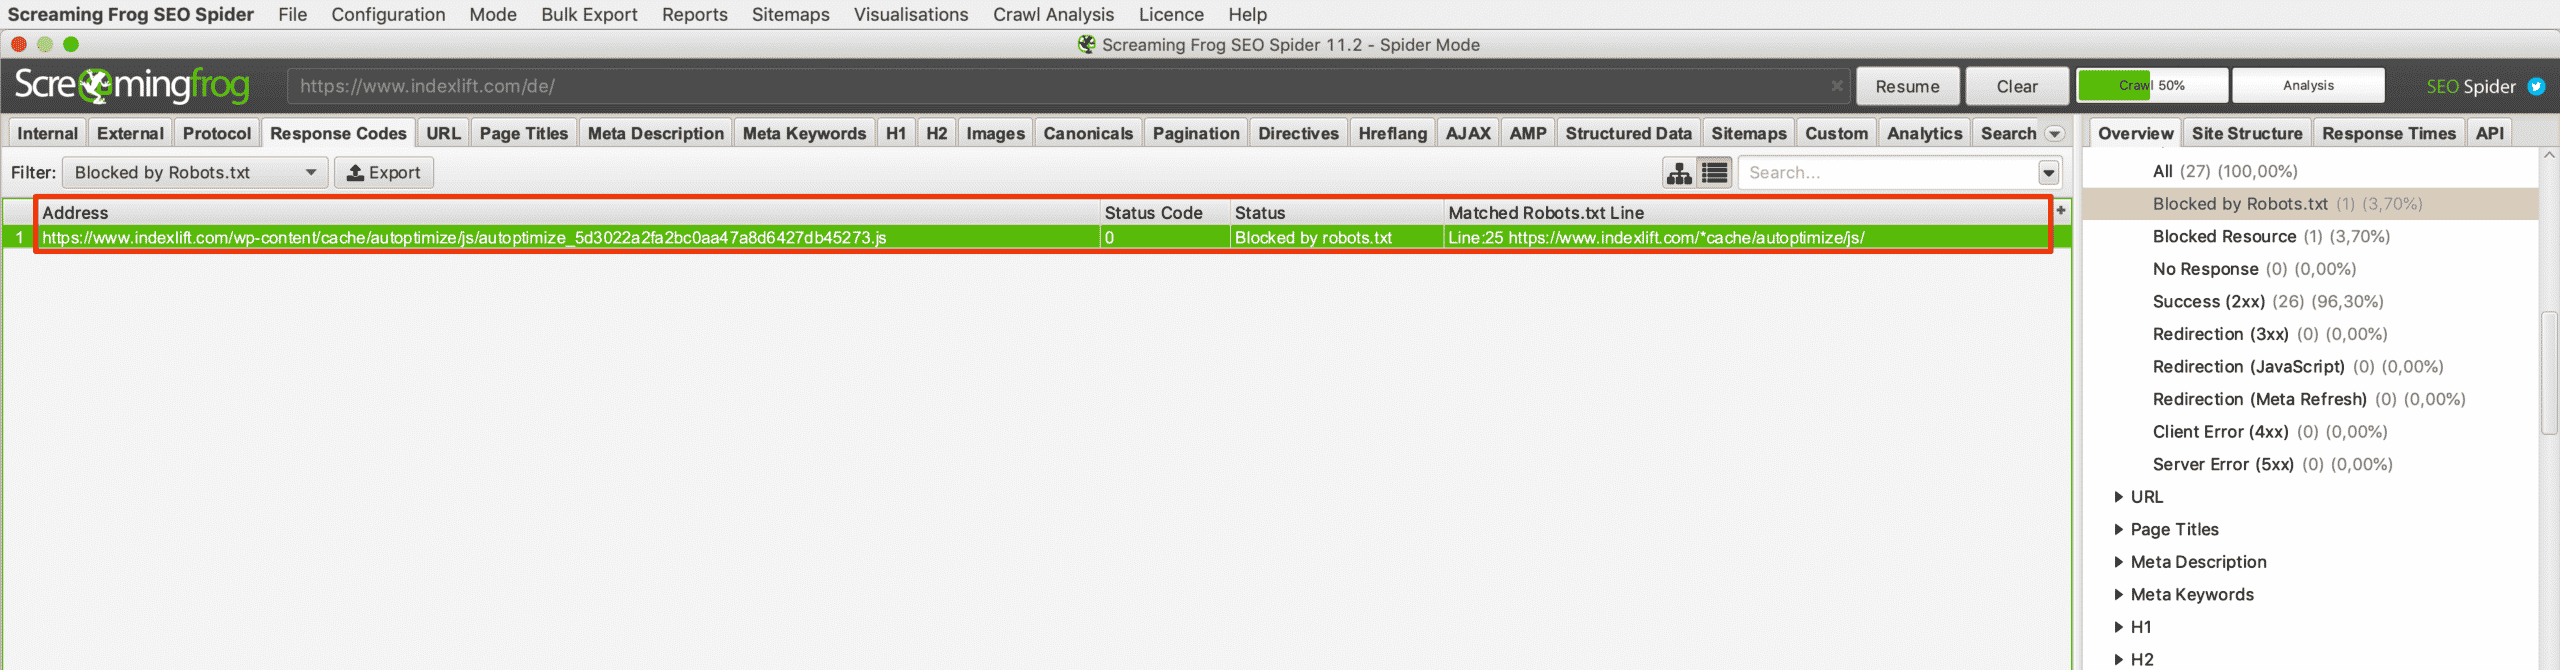Open the Configuration menu

388,15
